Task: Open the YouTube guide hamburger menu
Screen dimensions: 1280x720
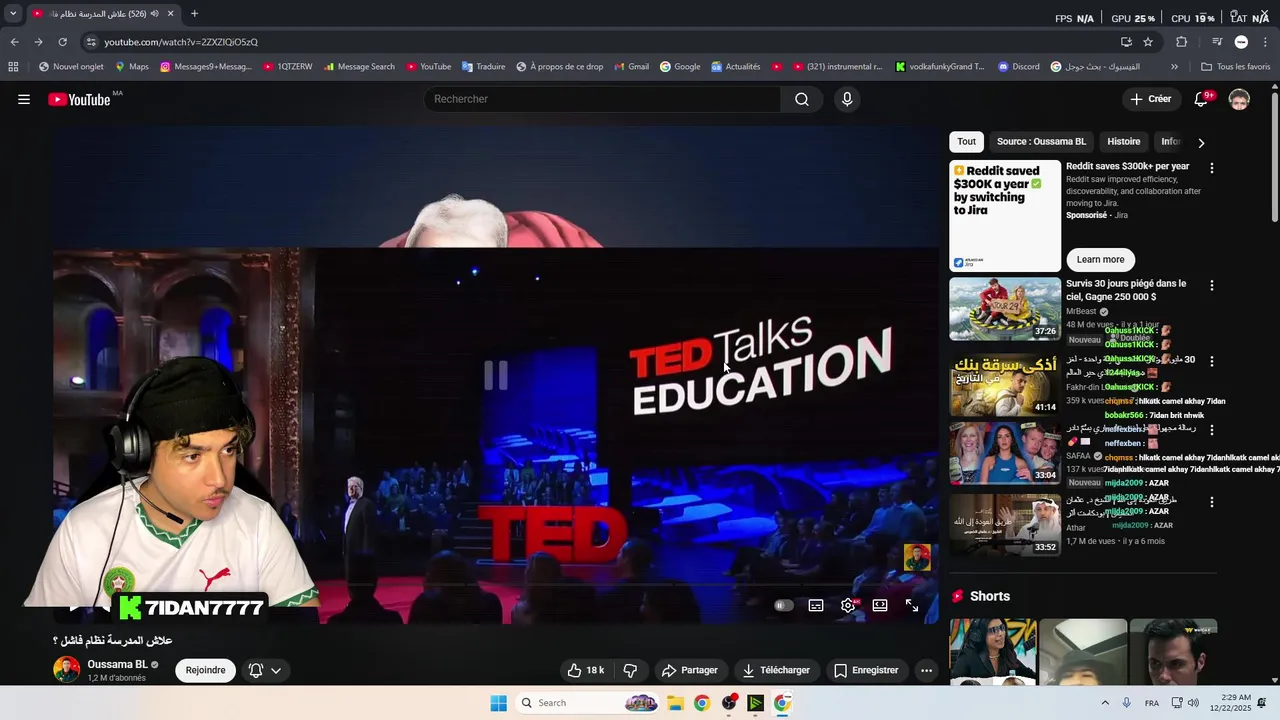Action: [24, 99]
